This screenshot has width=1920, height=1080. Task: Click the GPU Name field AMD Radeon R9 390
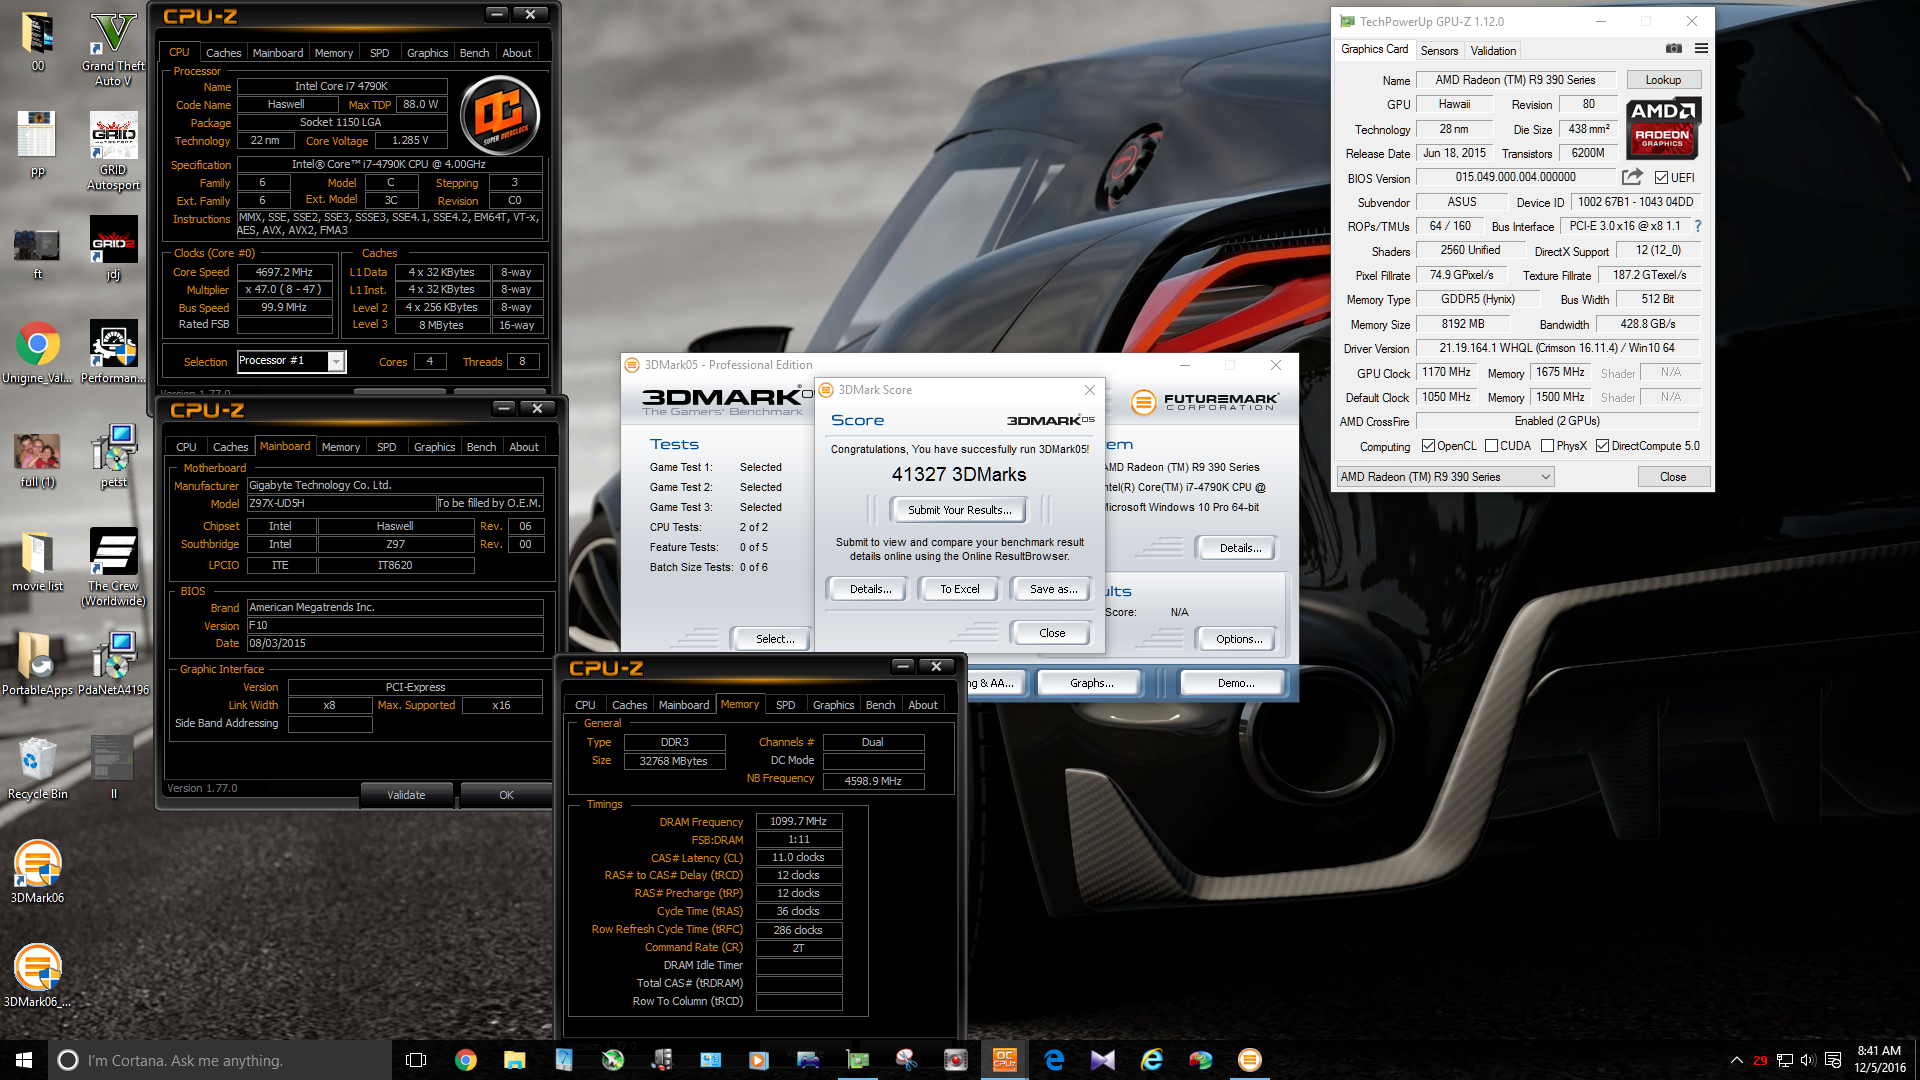[x=1515, y=80]
